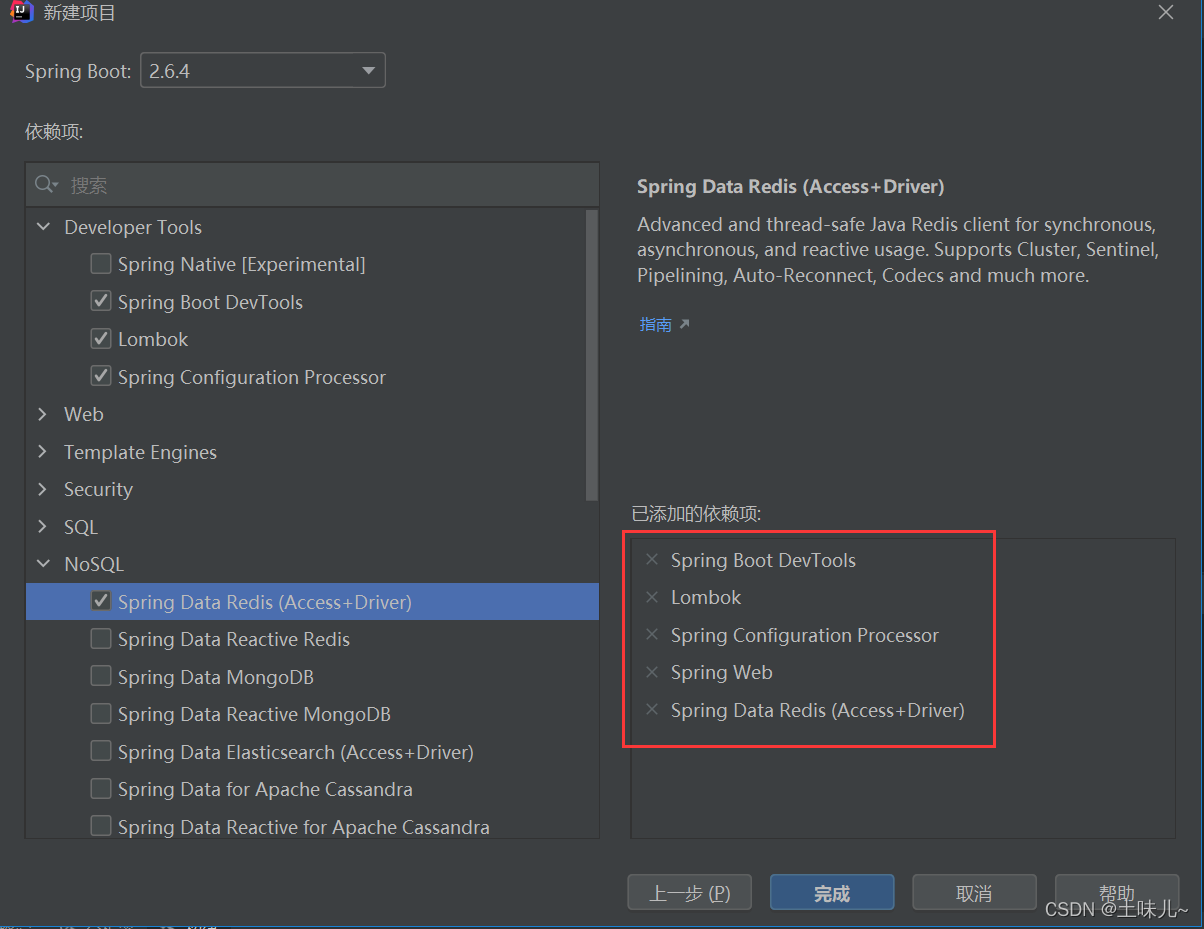This screenshot has width=1204, height=929.
Task: Check Spring Data Reactive MongoDB checkbox
Action: pyautogui.click(x=101, y=714)
